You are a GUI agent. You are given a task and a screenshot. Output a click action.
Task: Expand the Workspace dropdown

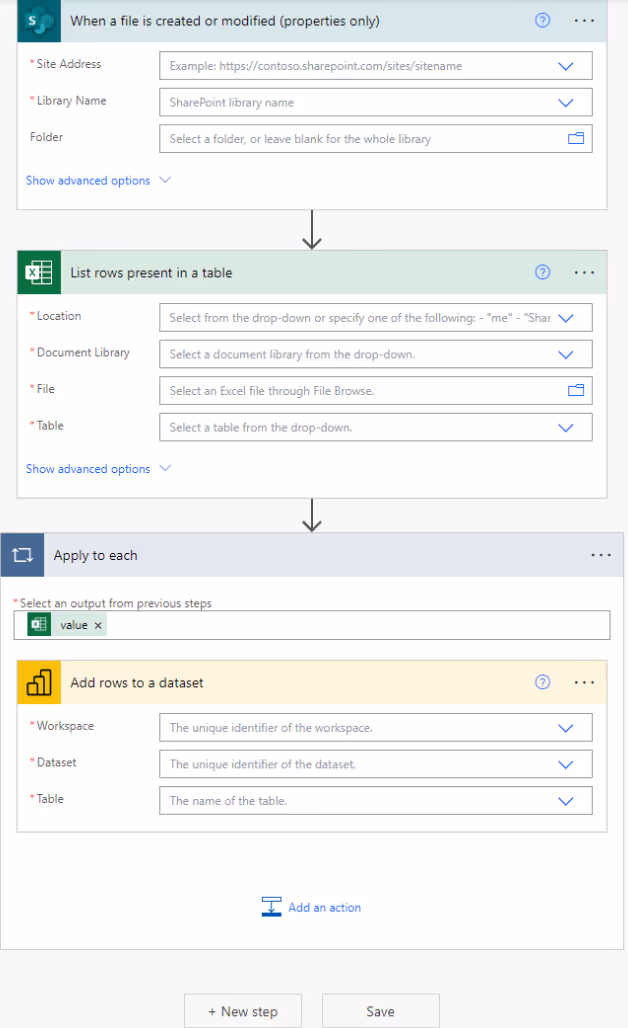[565, 728]
